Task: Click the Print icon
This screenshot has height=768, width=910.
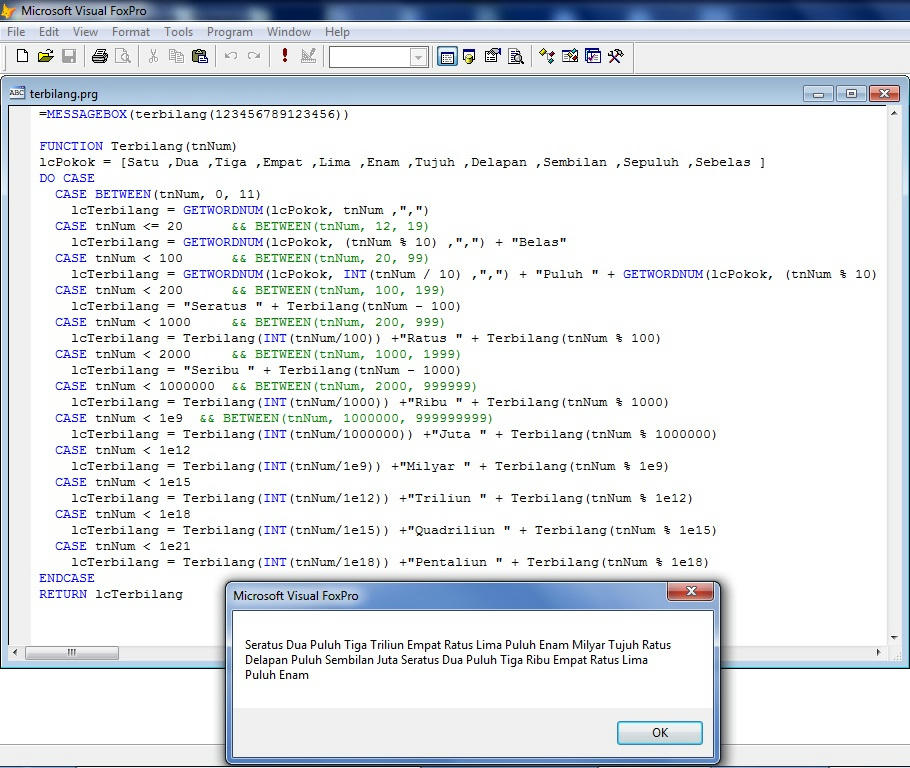Action: click(x=100, y=56)
